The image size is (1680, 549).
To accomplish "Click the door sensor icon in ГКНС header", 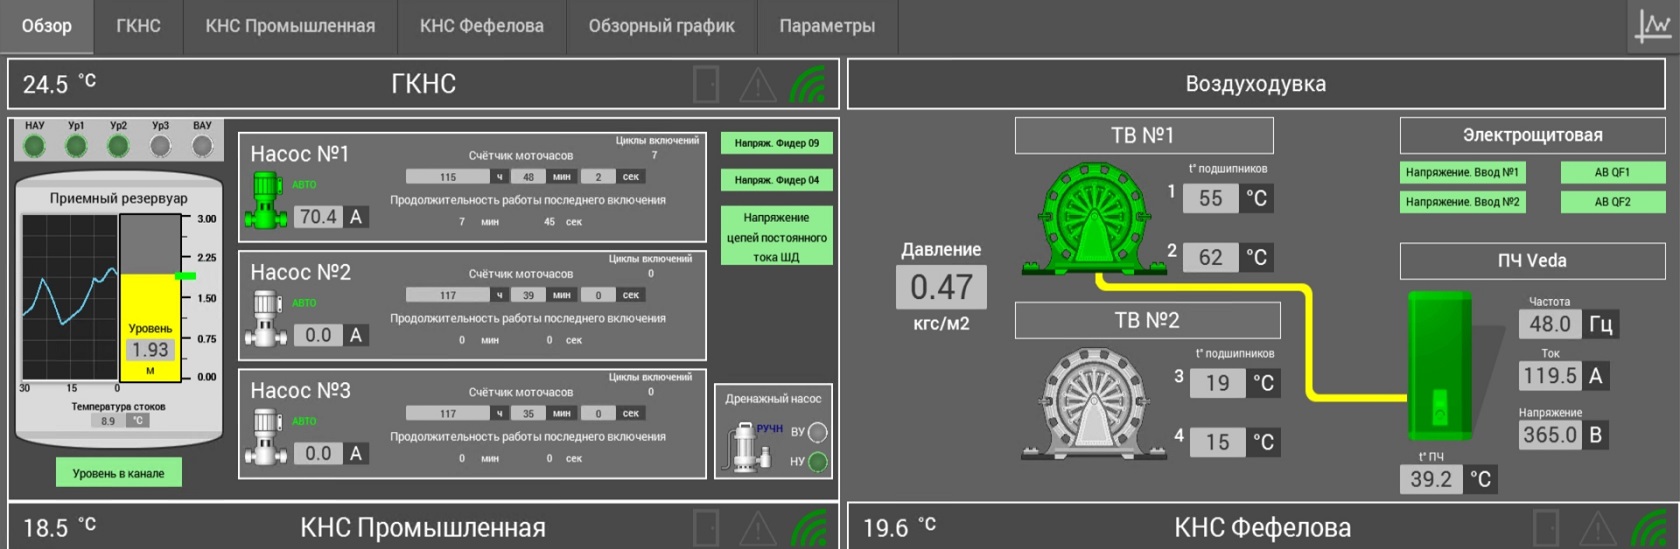I will [x=706, y=84].
